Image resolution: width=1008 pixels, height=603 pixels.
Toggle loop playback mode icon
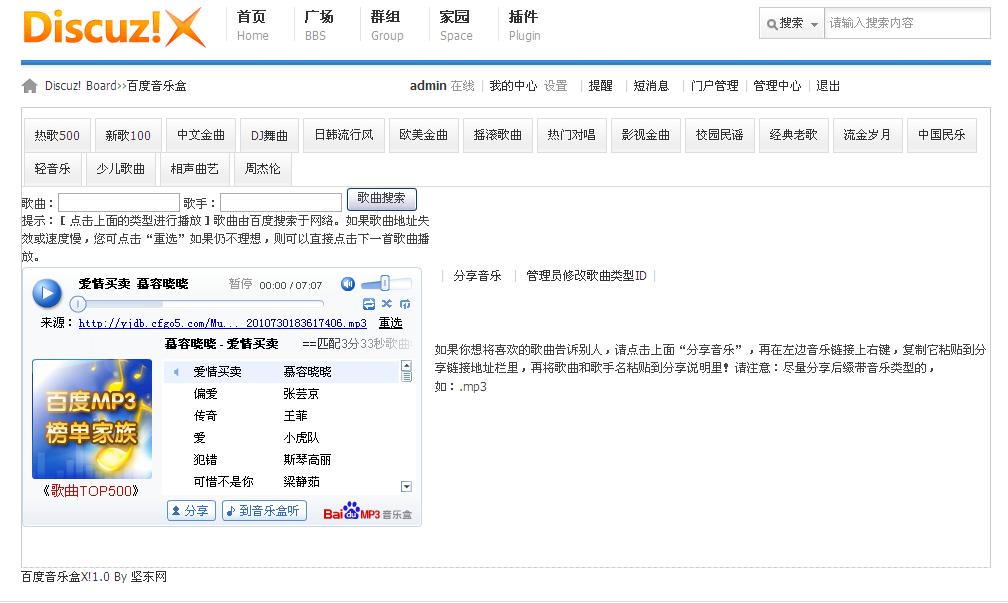[369, 304]
